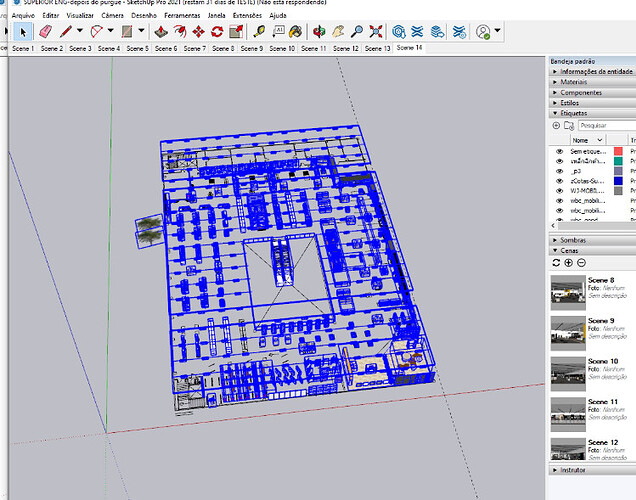
Task: Open the Arquivo menu
Action: tap(23, 15)
